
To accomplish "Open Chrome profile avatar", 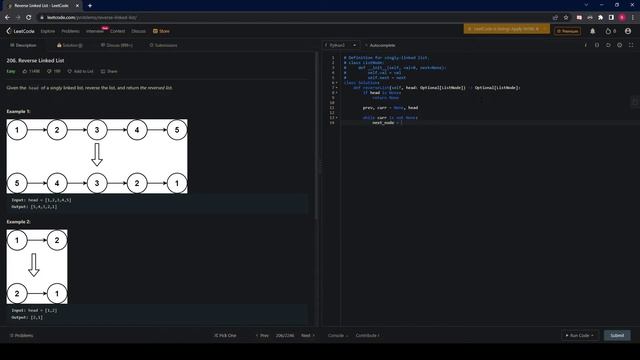I will tap(622, 18).
